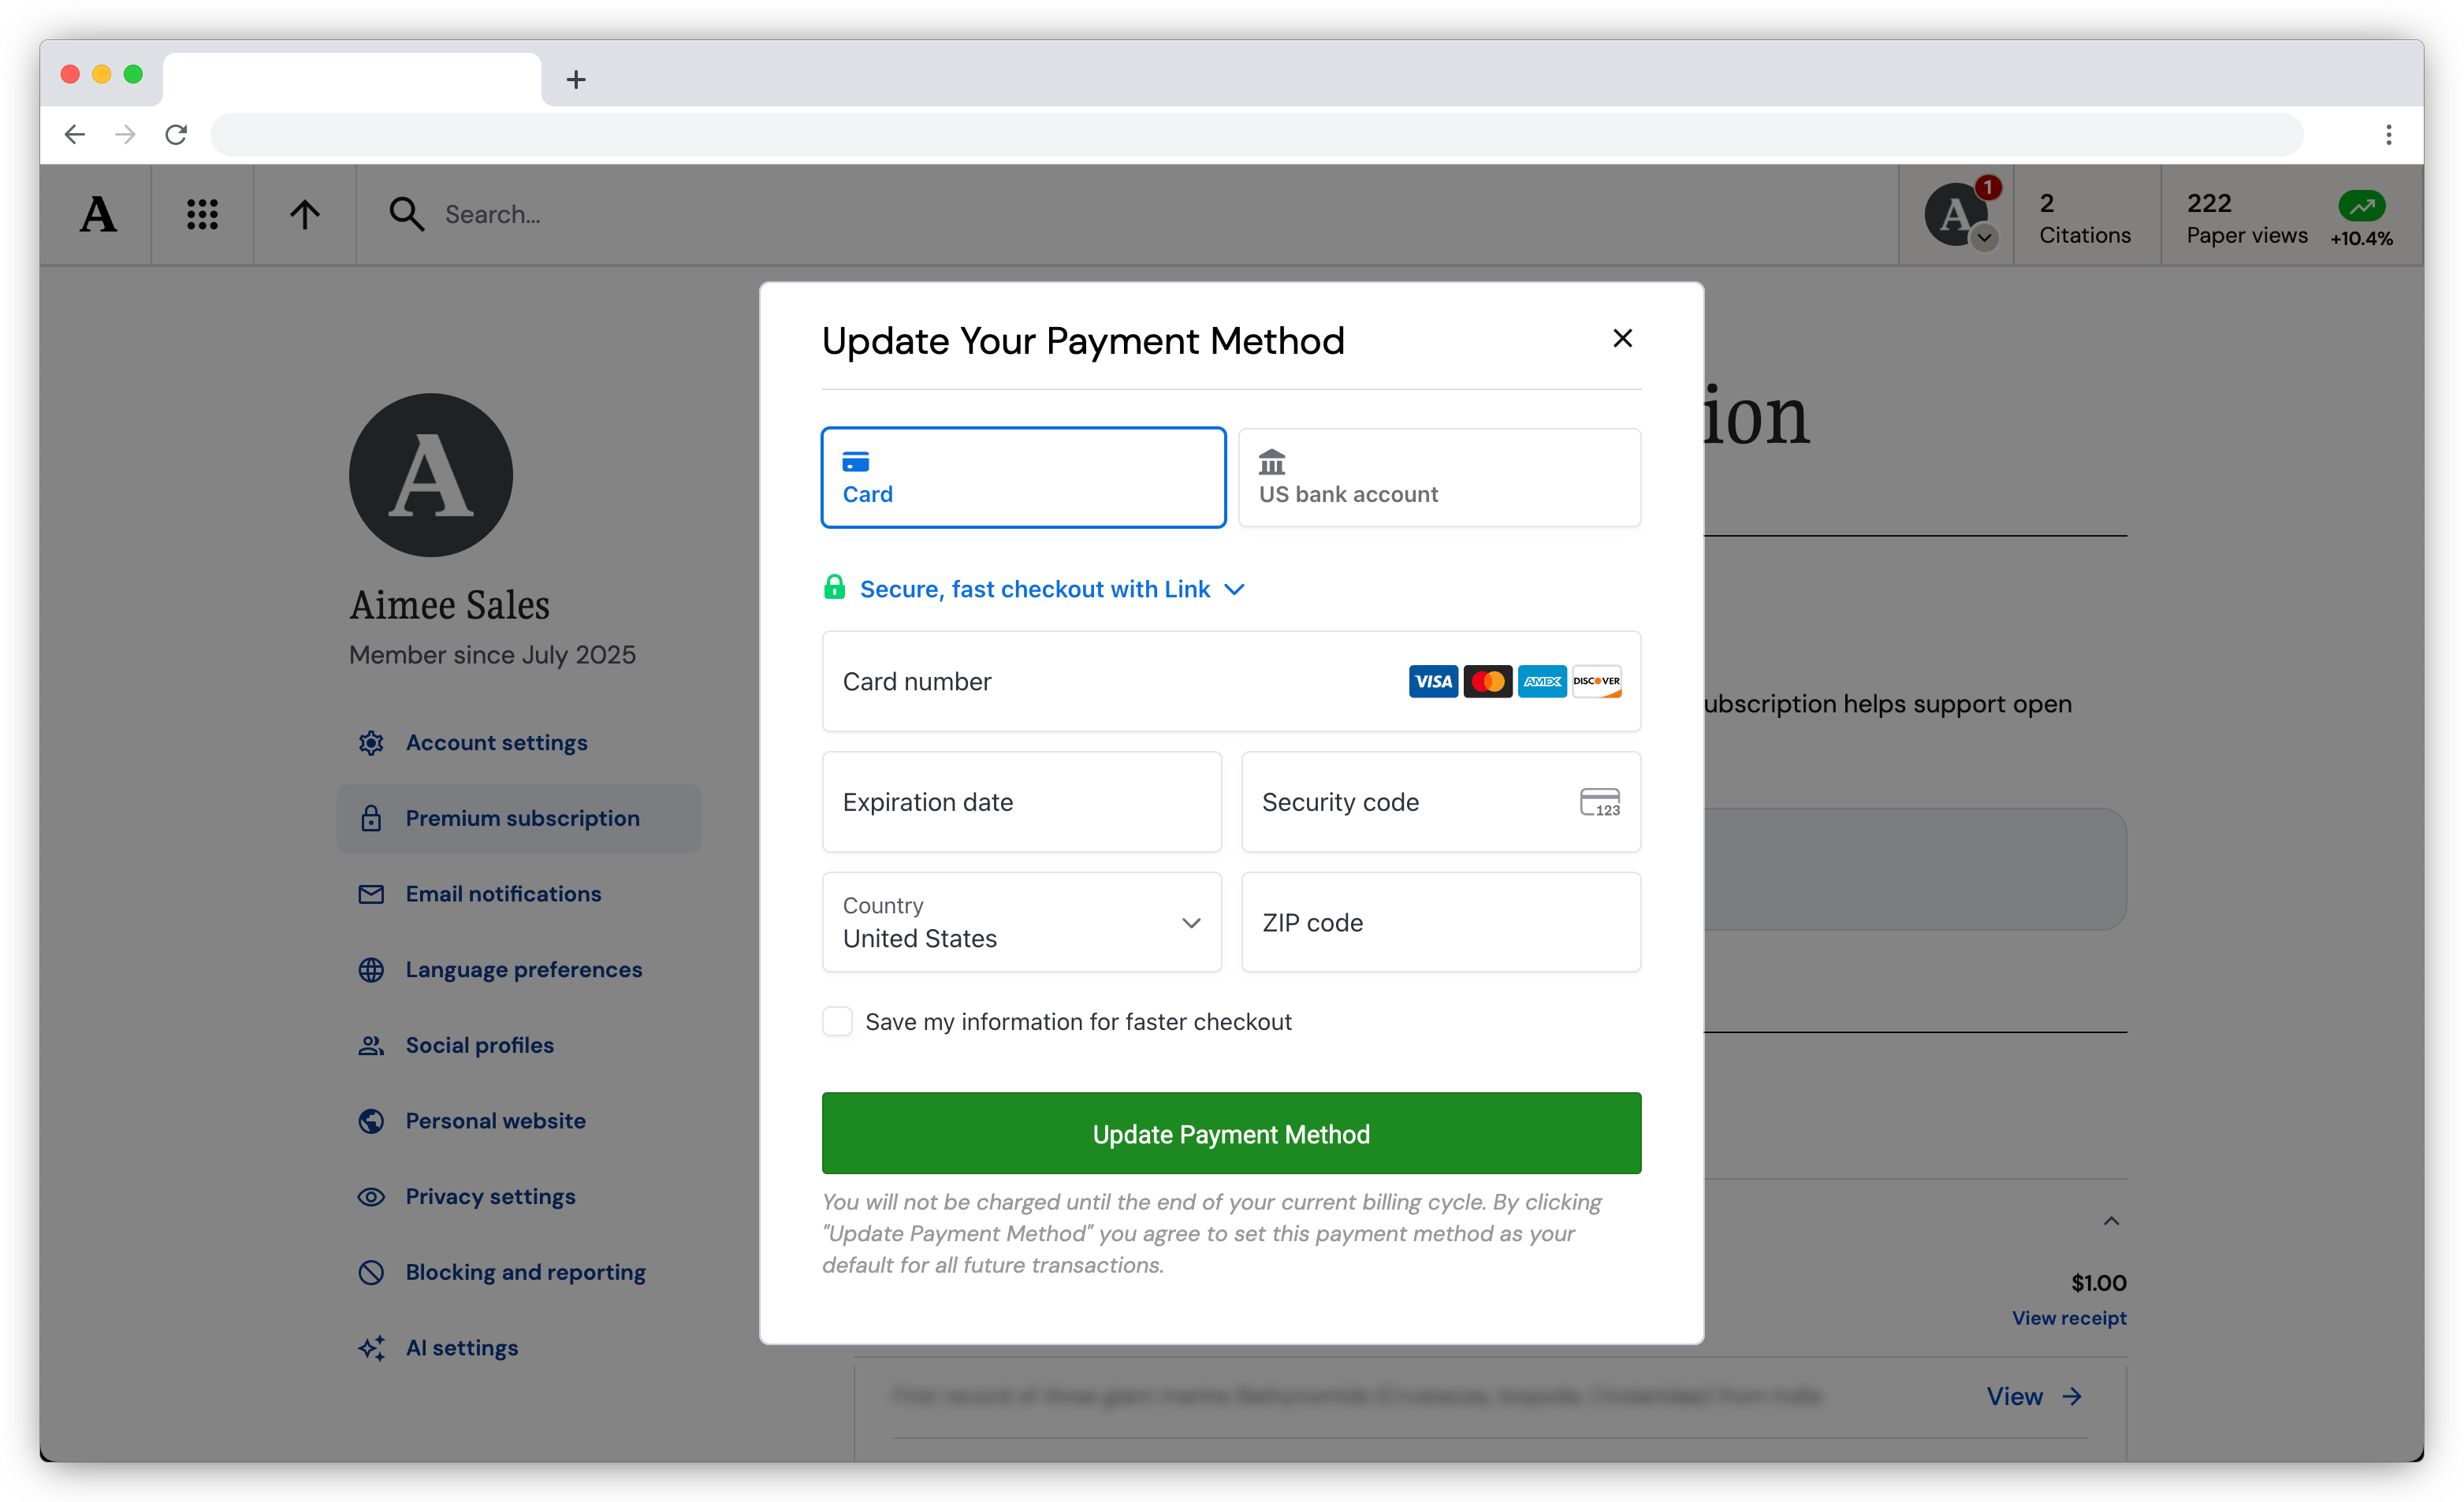Select the Card payment tab

click(x=1023, y=477)
